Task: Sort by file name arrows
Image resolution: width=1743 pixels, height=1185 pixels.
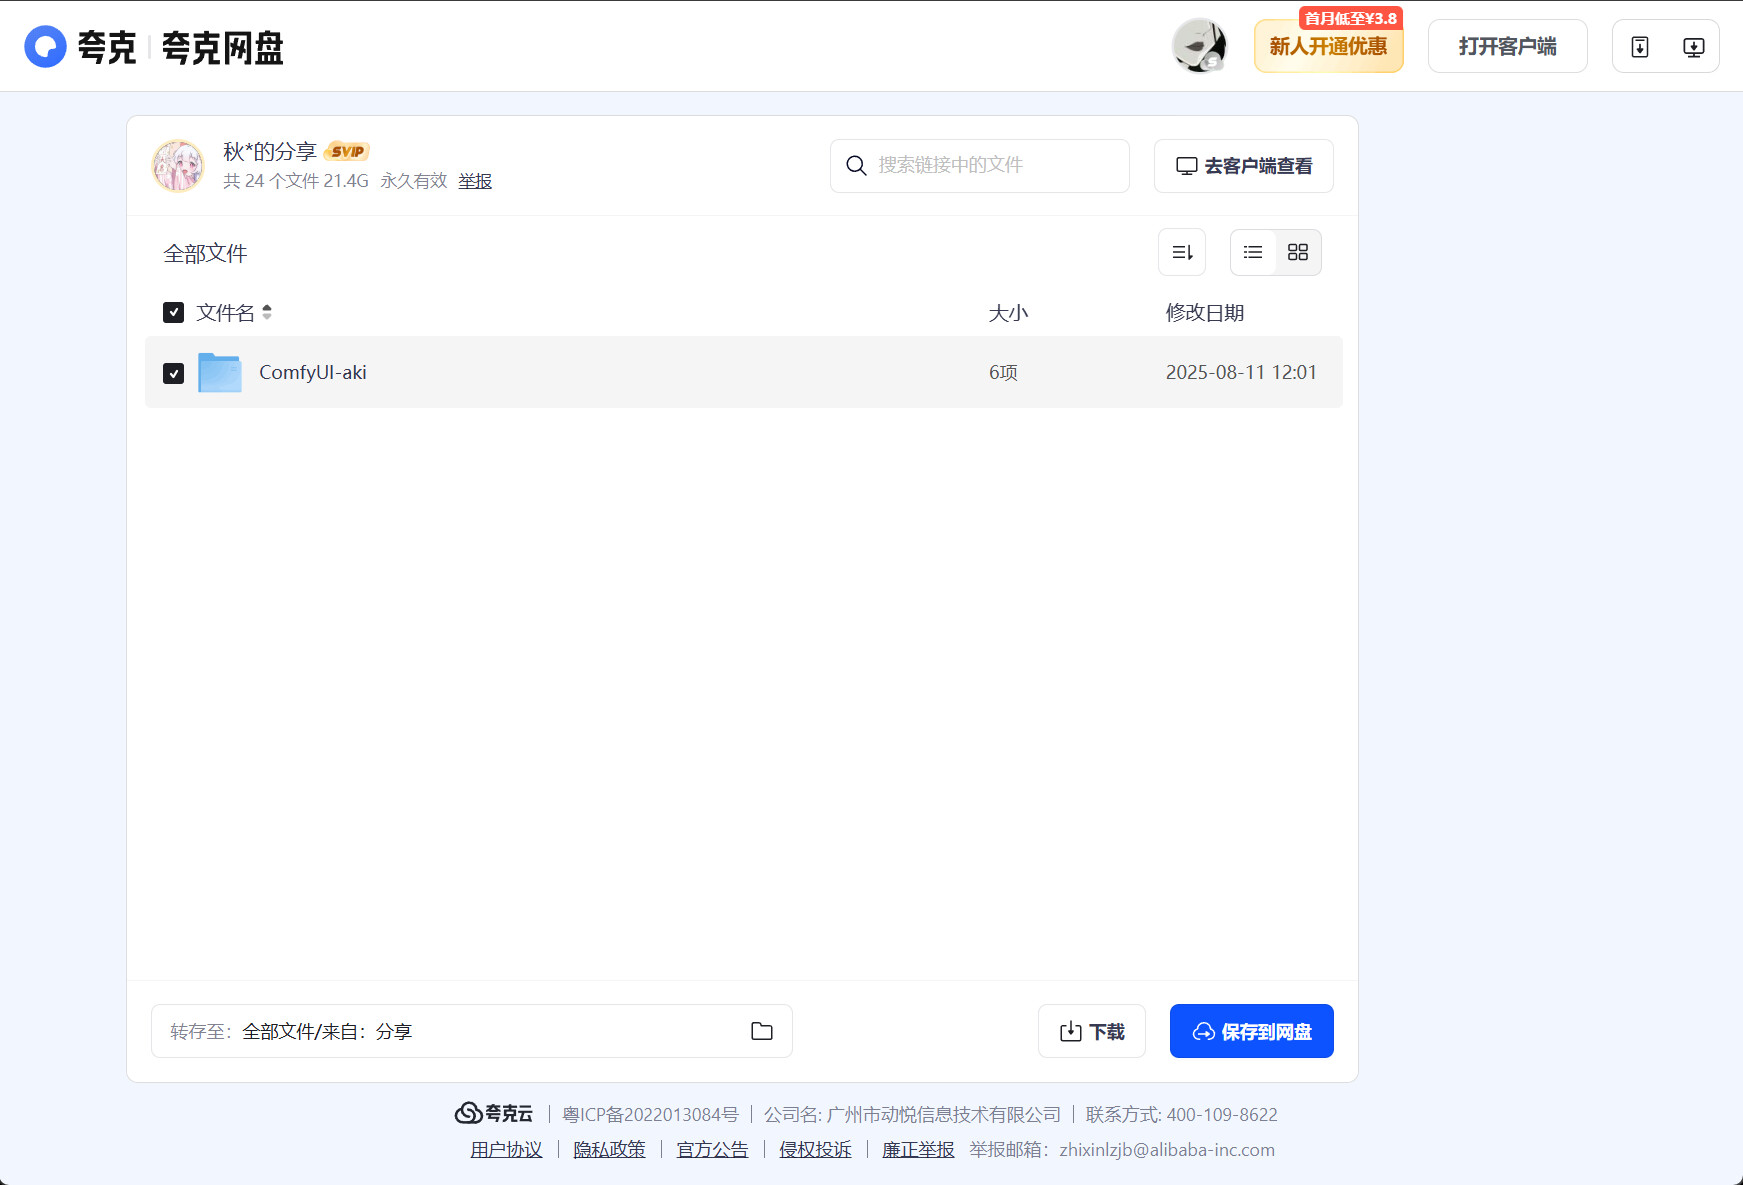Action: point(267,313)
